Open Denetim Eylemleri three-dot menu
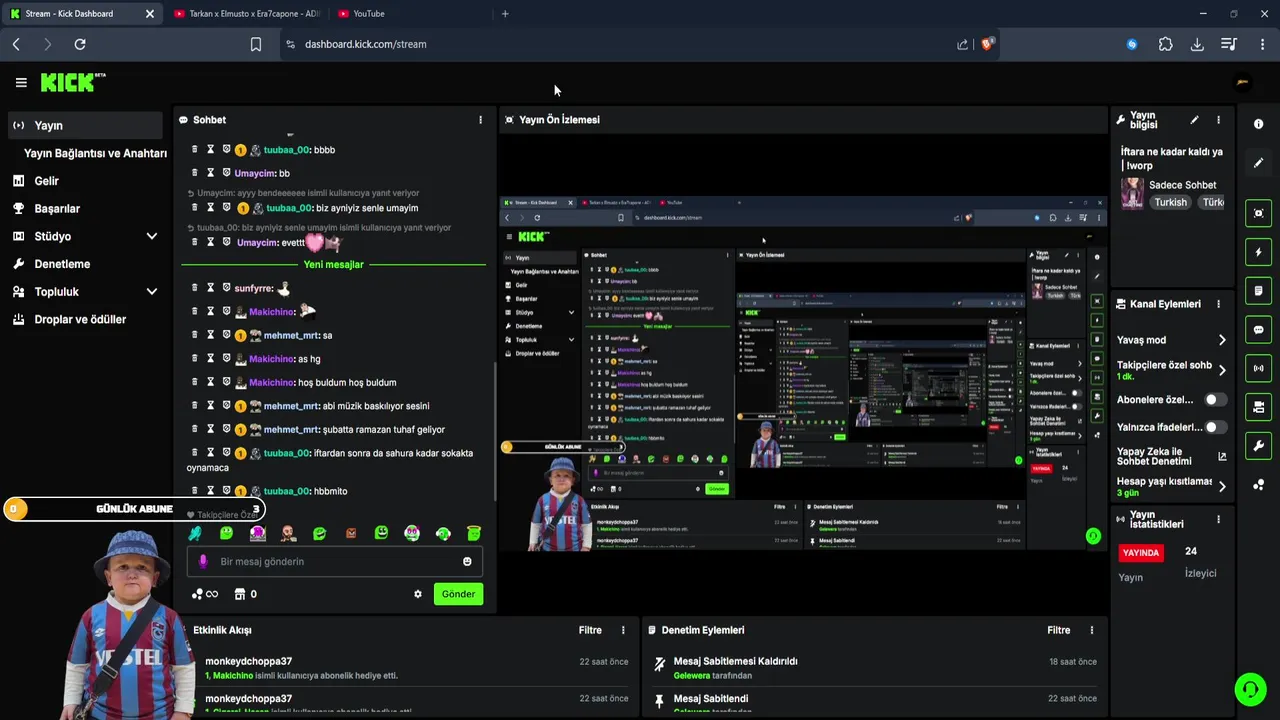Screen dimensions: 1280x720 pyautogui.click(x=1092, y=630)
